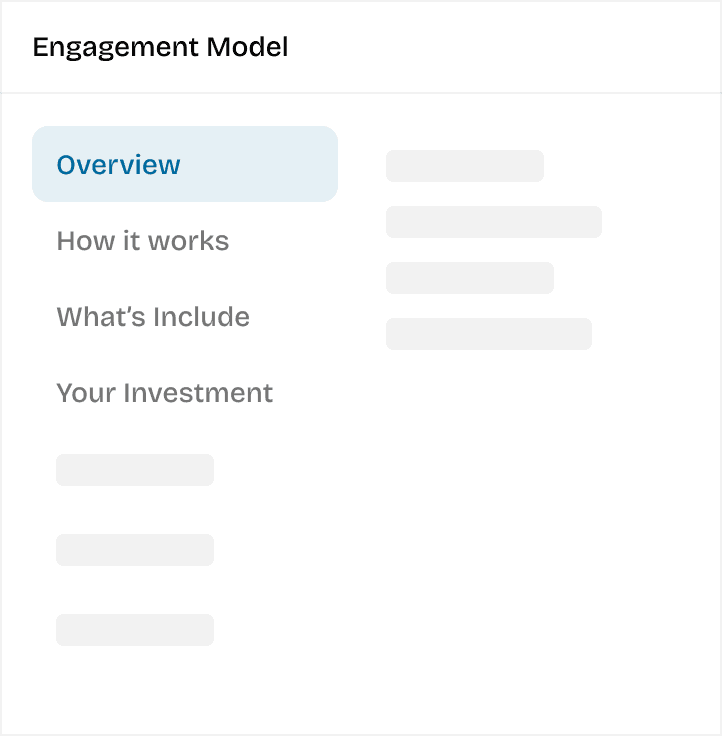
Task: Click the Your Investment sidebar link
Action: [x=164, y=393]
